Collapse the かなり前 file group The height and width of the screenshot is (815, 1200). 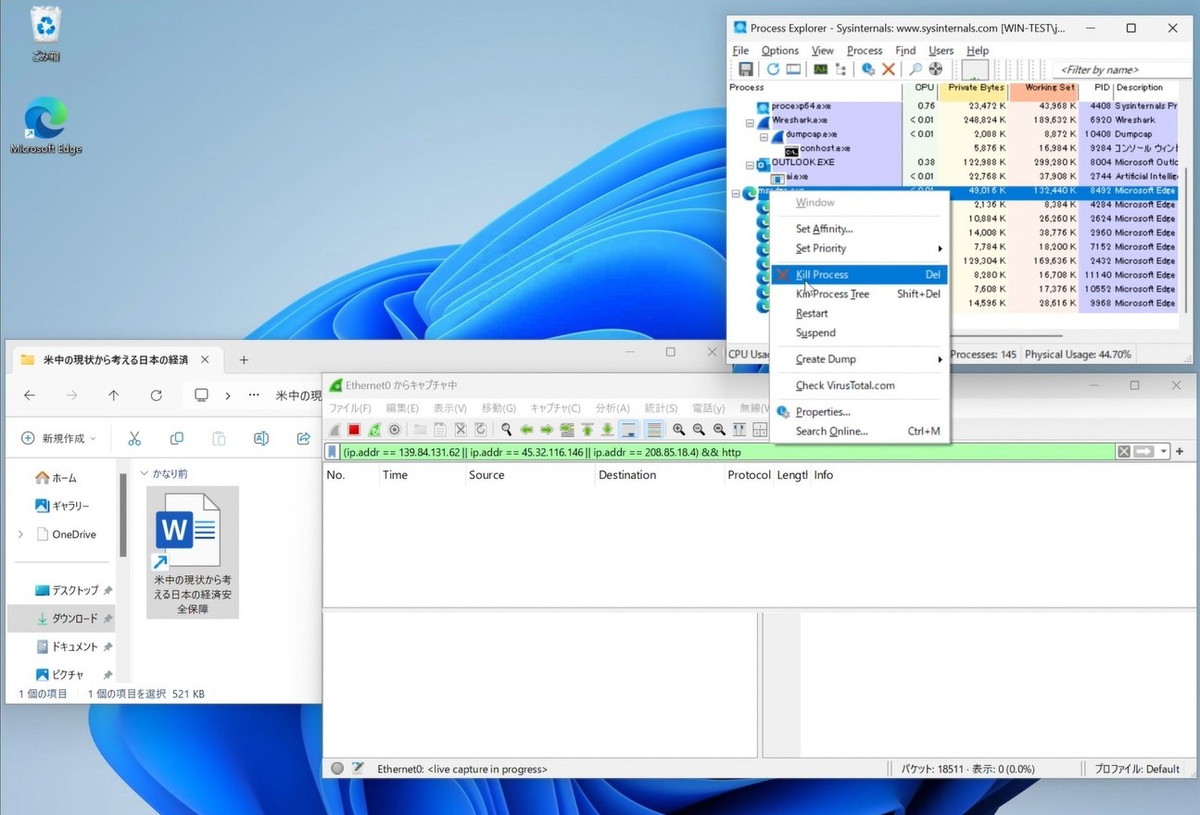tap(144, 474)
